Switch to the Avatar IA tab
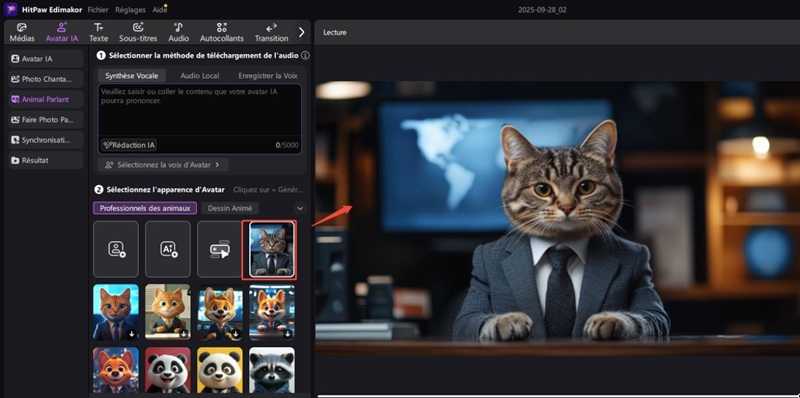800x398 pixels. (x=62, y=33)
